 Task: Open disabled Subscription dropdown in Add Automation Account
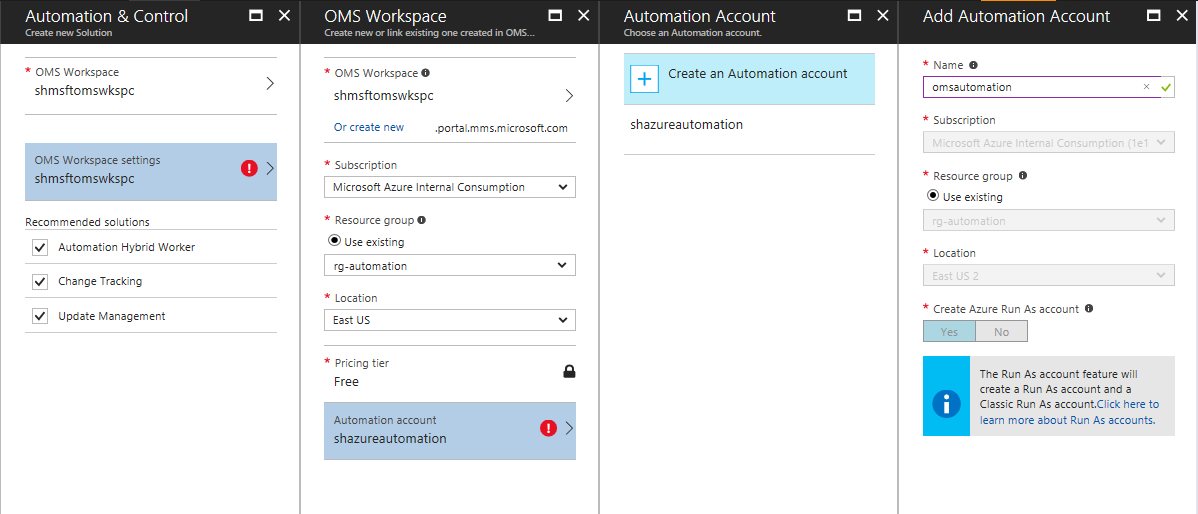coord(1048,142)
